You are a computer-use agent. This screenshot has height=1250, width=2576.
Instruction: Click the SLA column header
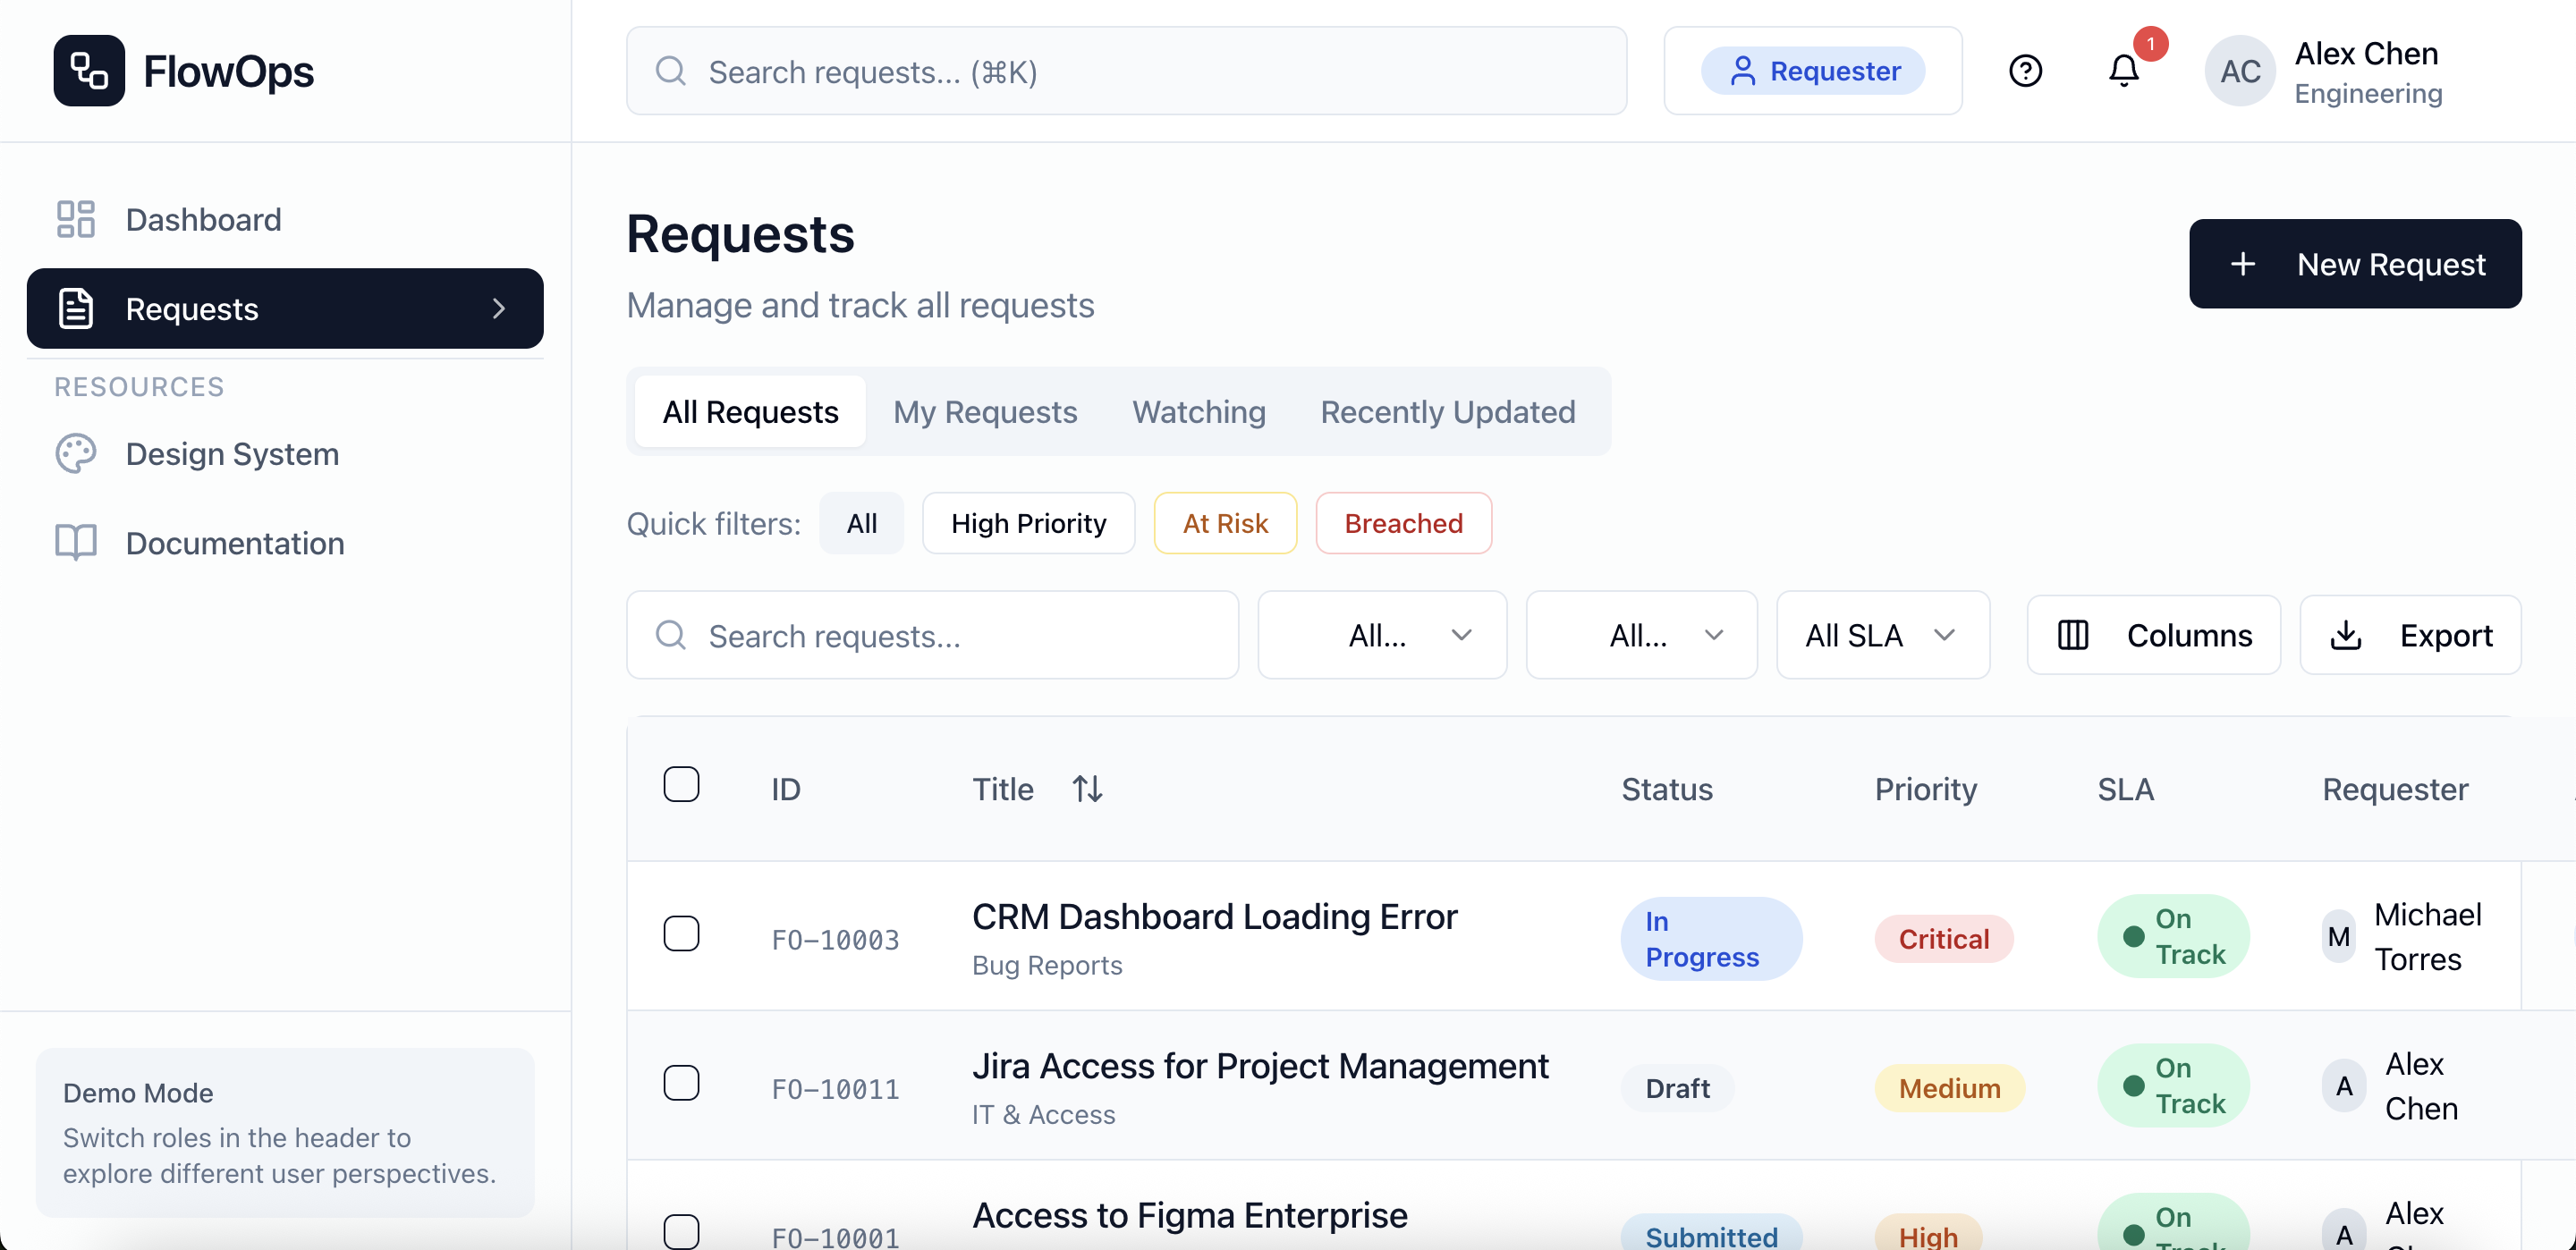tap(2126, 789)
